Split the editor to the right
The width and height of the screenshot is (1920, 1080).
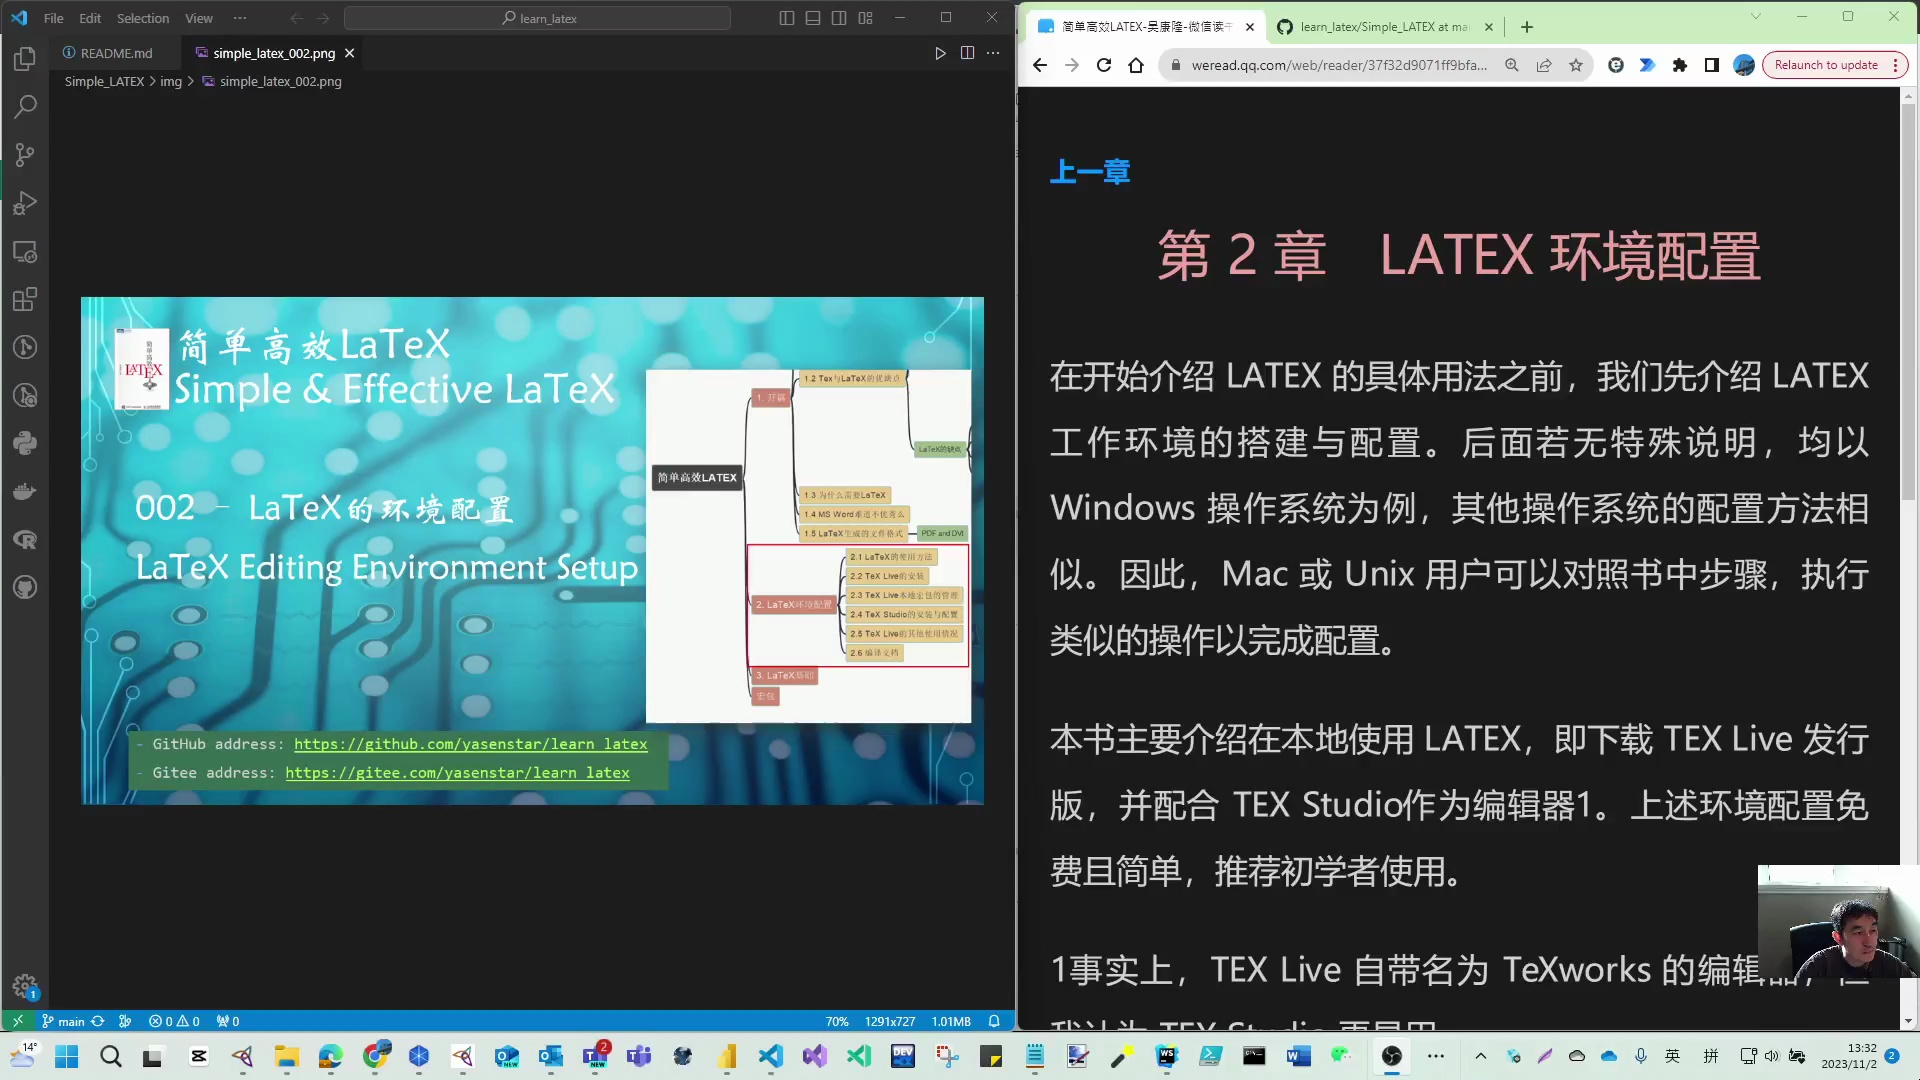(x=967, y=53)
